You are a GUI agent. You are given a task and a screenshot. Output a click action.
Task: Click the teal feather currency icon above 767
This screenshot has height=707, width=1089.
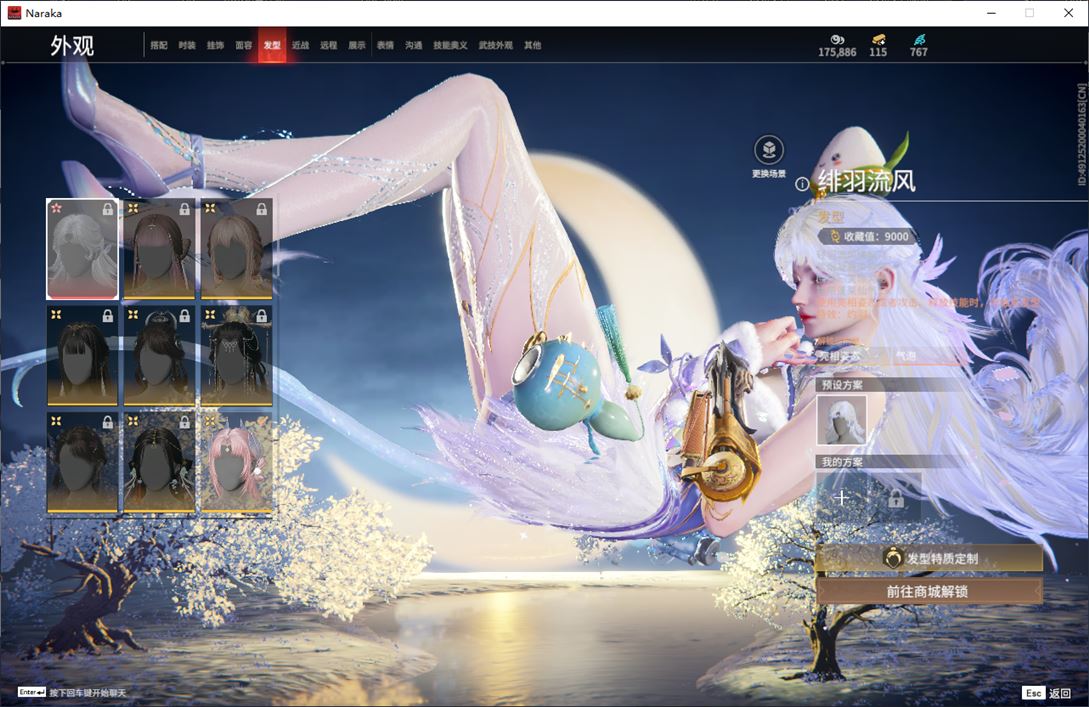click(x=919, y=40)
